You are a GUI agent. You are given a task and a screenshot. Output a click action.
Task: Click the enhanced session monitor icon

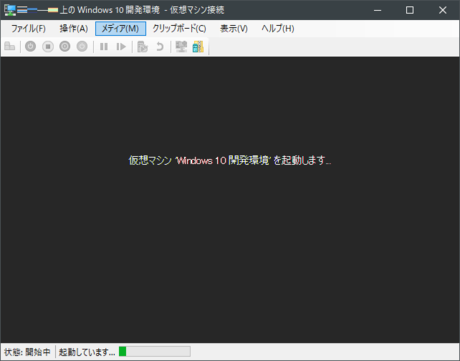point(181,46)
